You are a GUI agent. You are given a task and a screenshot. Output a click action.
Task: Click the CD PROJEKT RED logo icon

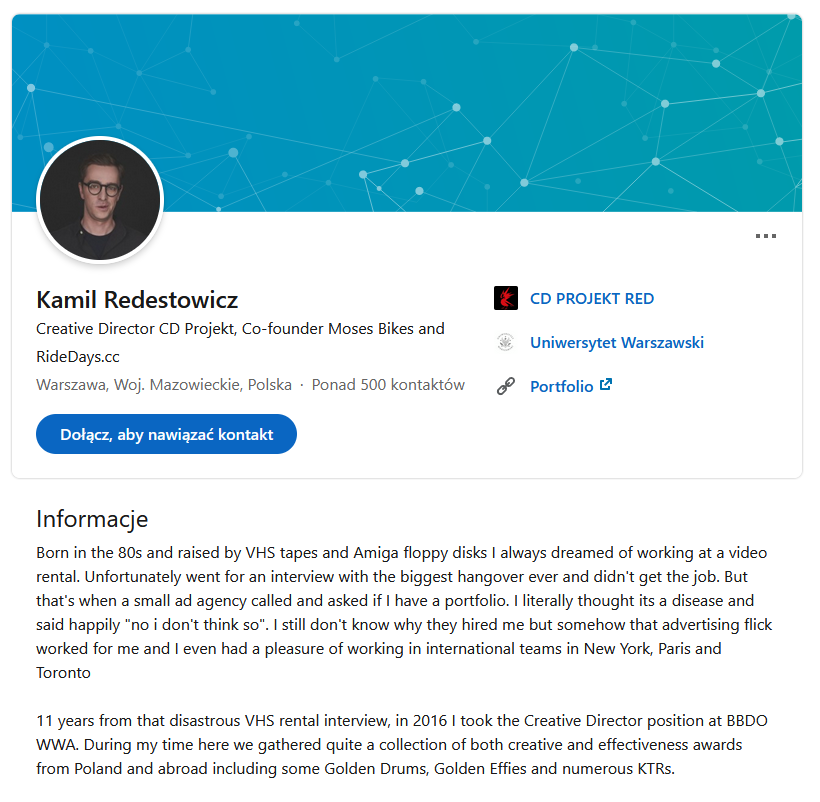(506, 298)
